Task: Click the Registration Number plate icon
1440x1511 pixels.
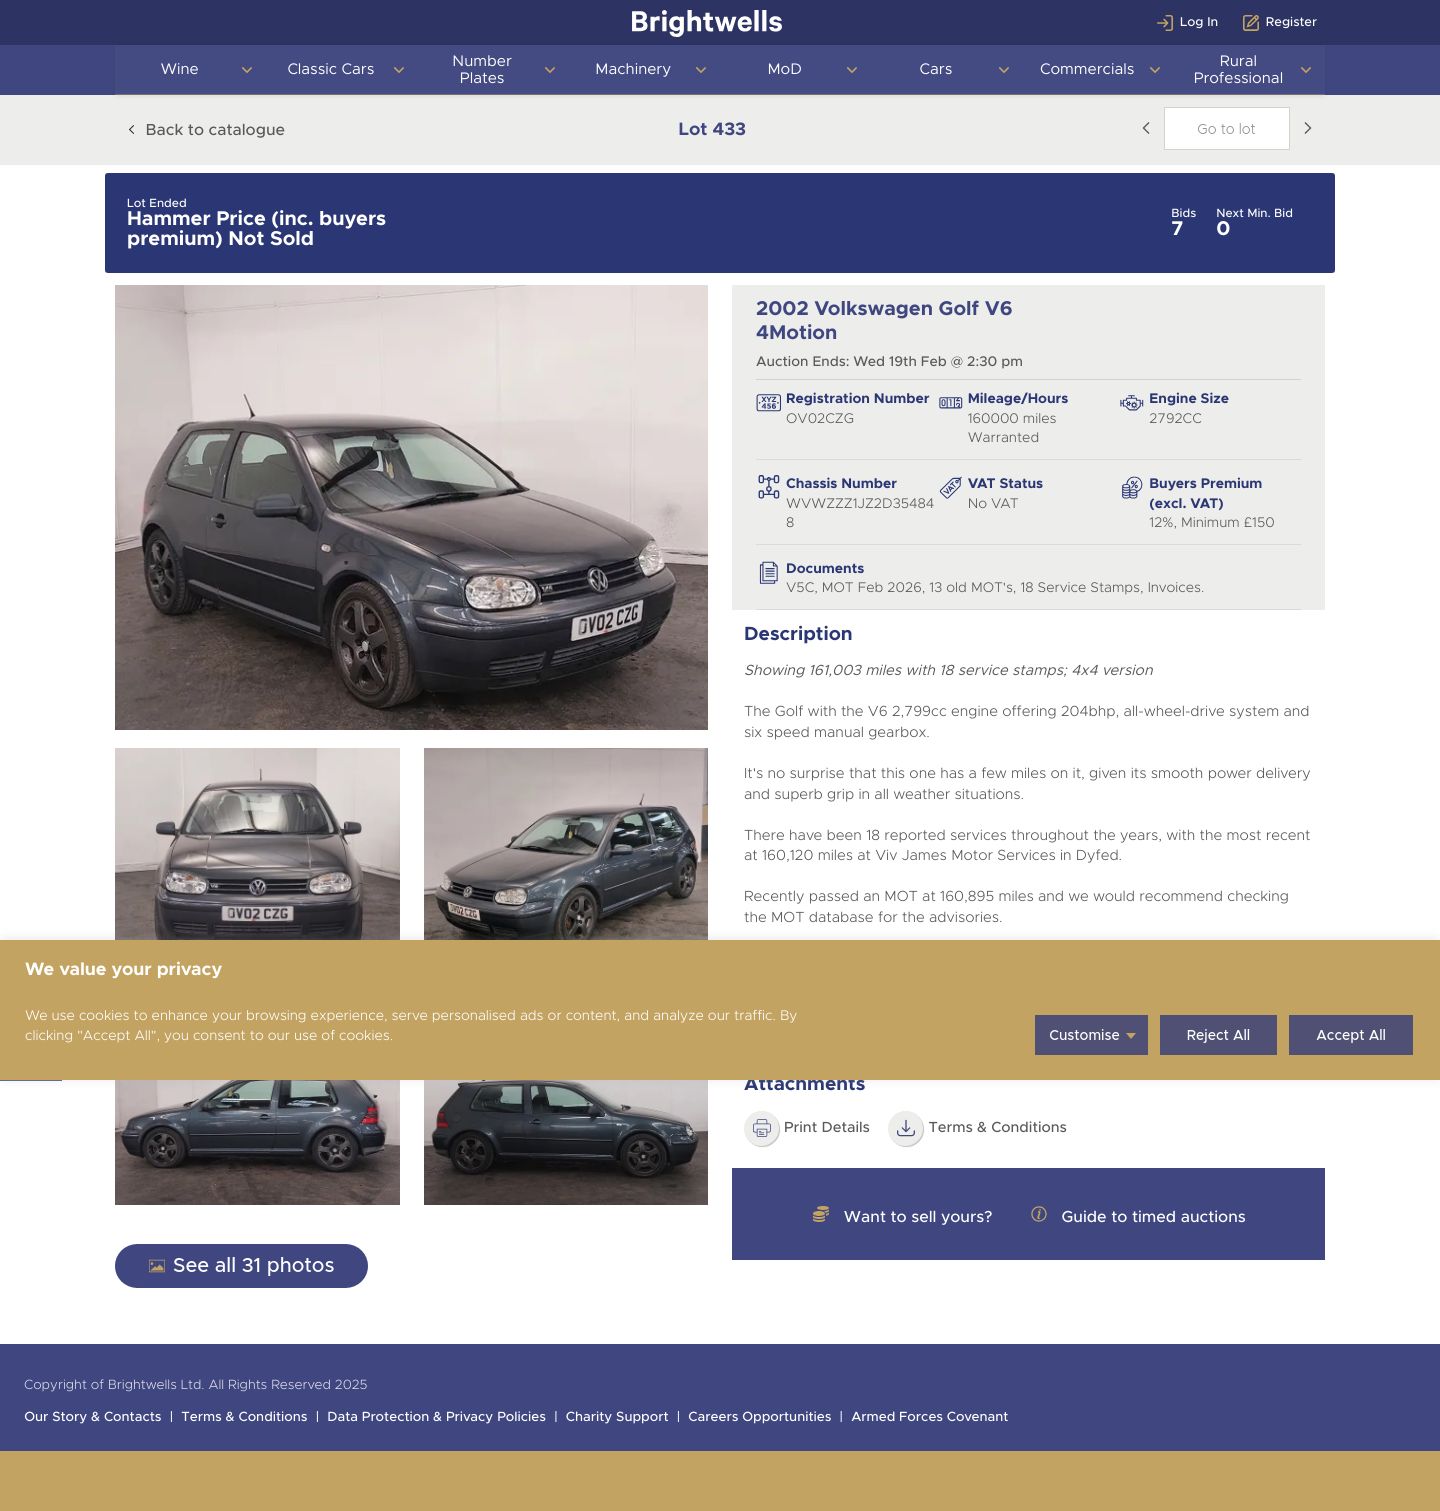Action: coord(768,403)
